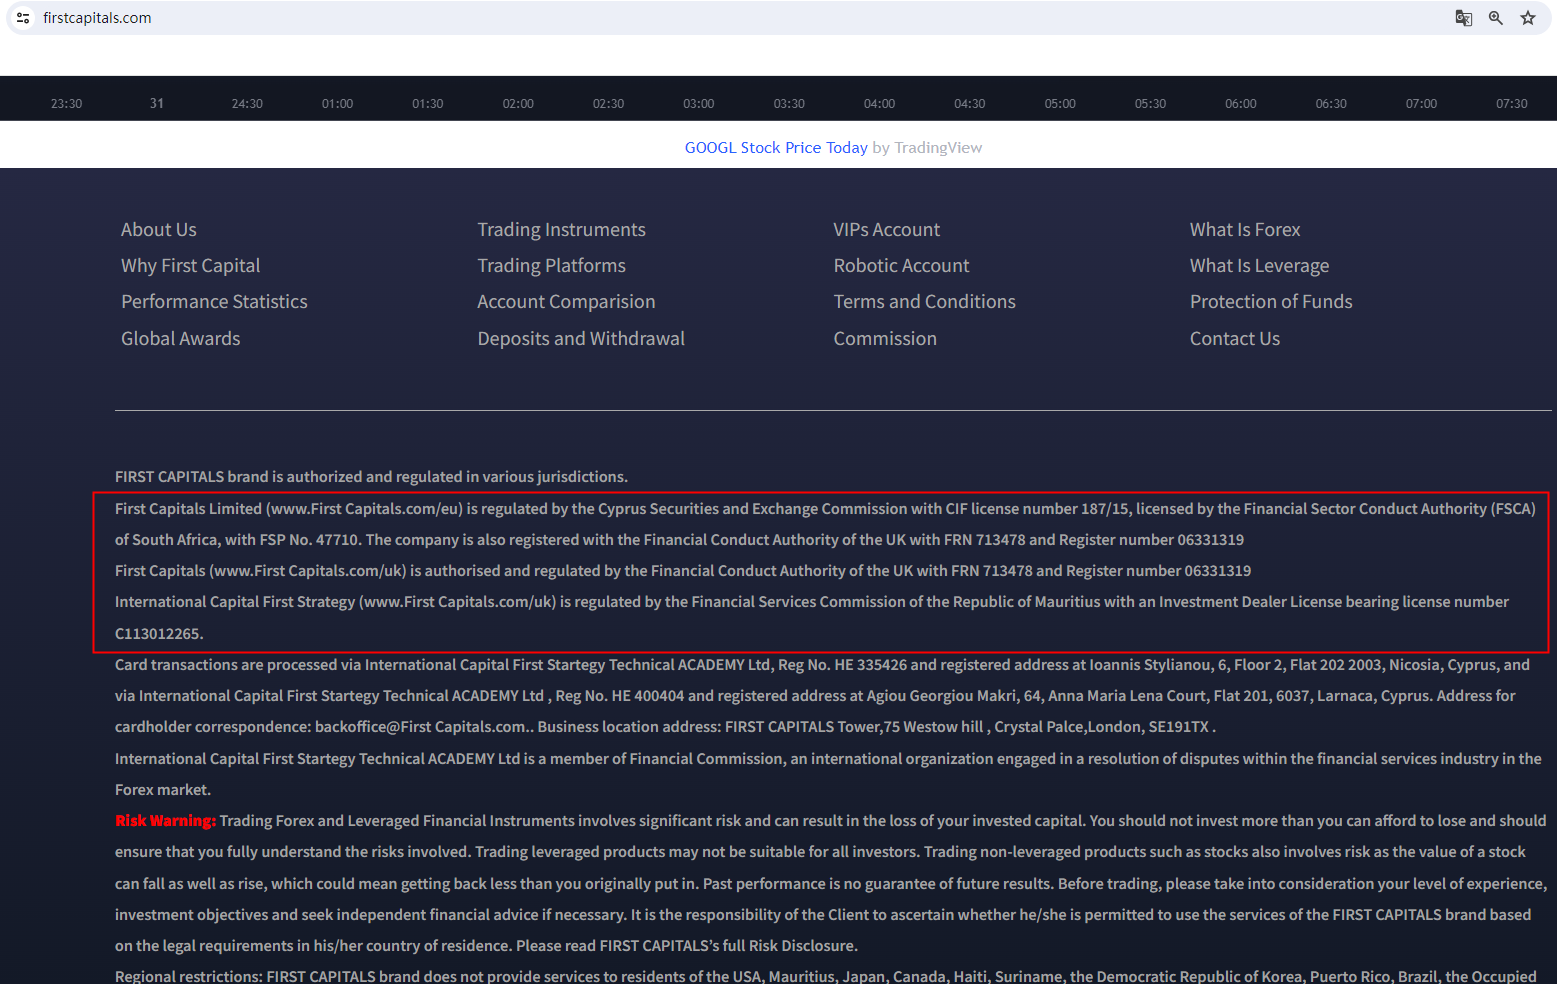
Task: Open Deposits and Withdrawal link
Action: tap(581, 339)
